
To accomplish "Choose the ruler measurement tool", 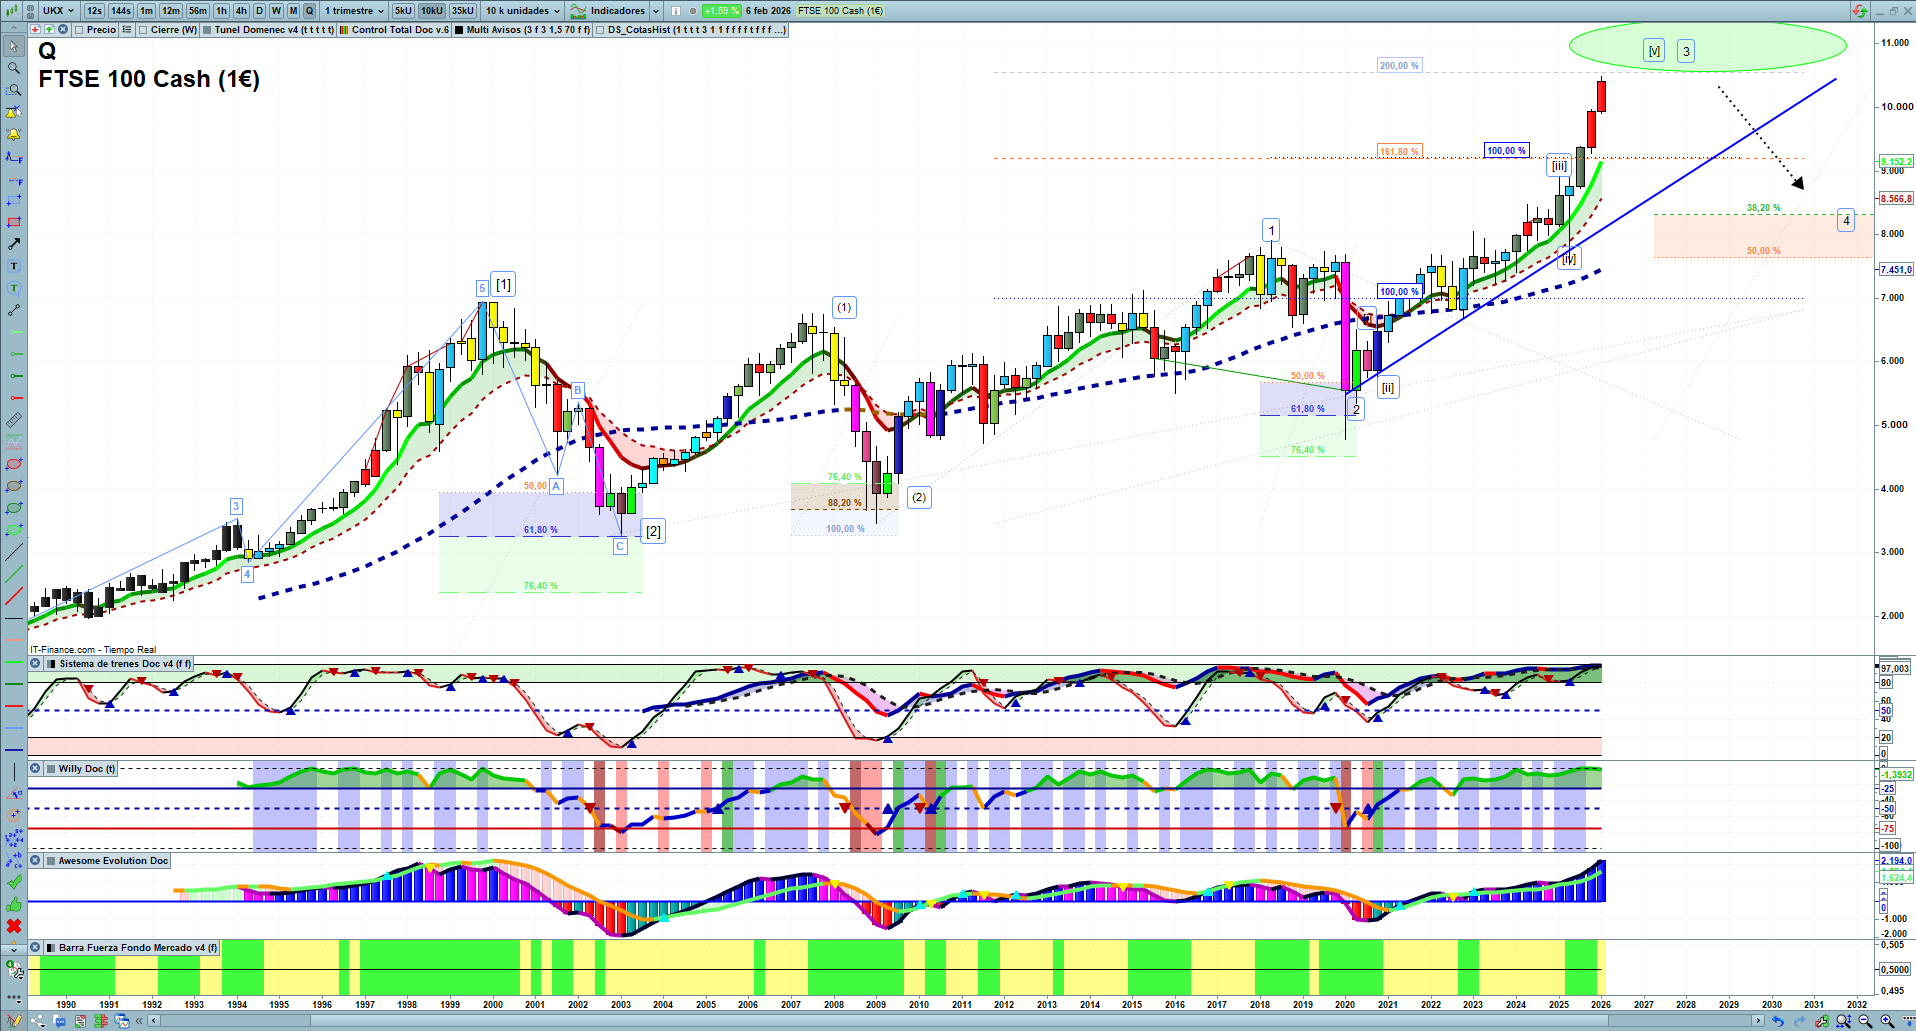I will tap(14, 420).
